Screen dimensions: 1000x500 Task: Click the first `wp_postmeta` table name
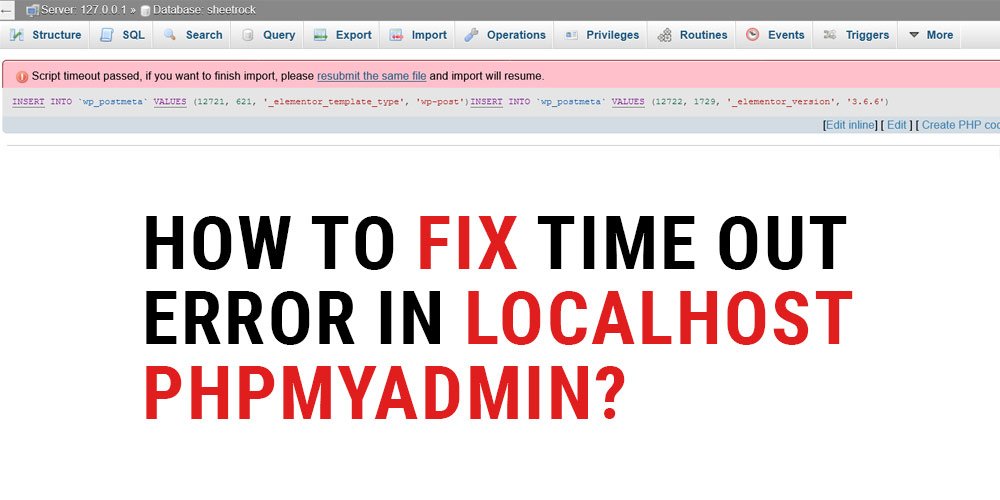click(112, 102)
